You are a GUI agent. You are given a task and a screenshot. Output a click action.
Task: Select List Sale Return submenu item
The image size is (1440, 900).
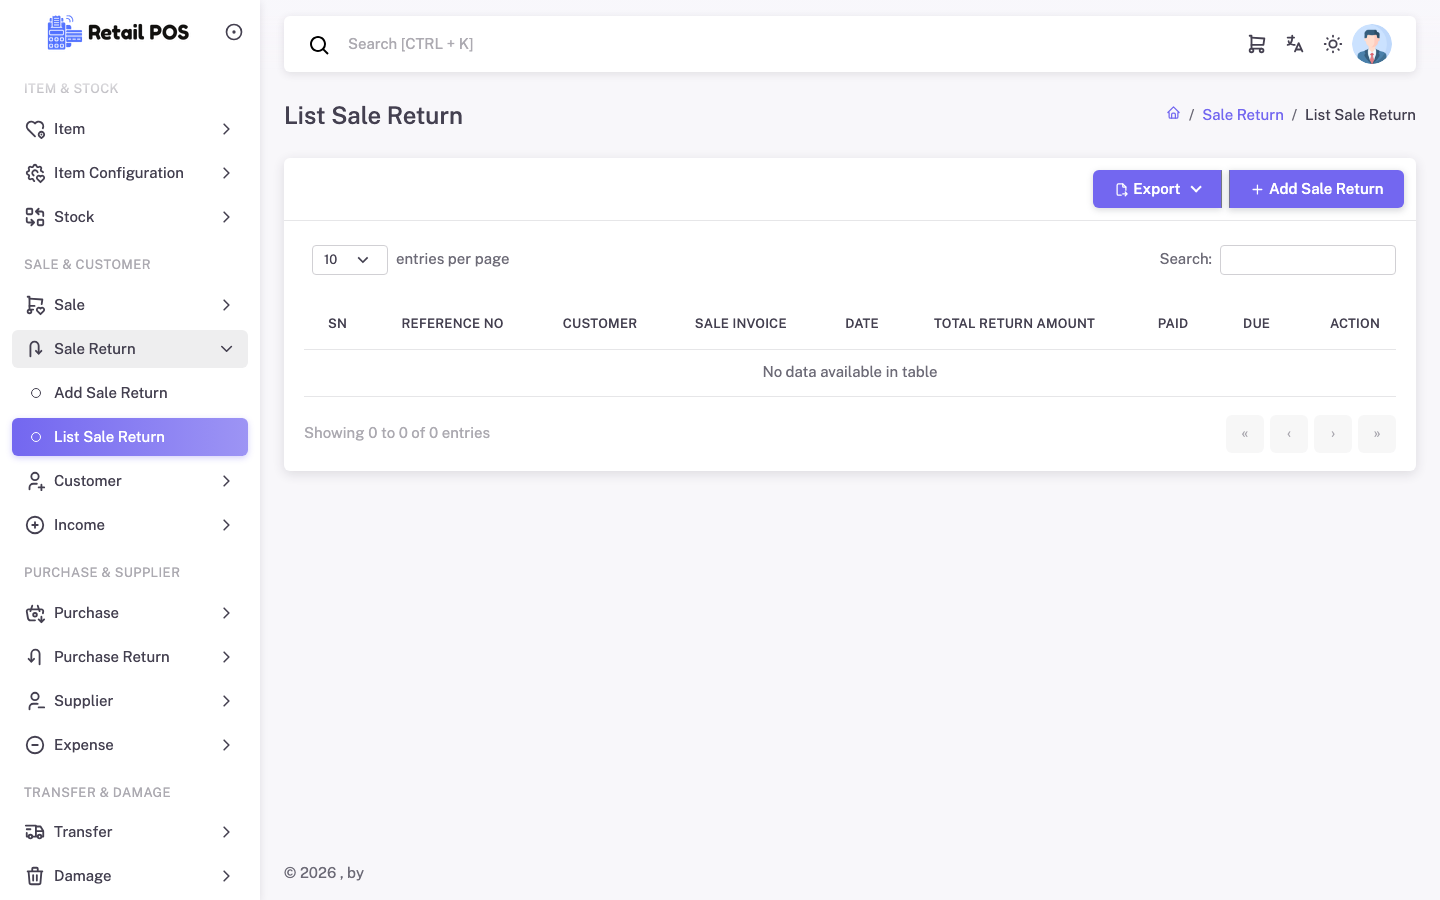coord(130,437)
